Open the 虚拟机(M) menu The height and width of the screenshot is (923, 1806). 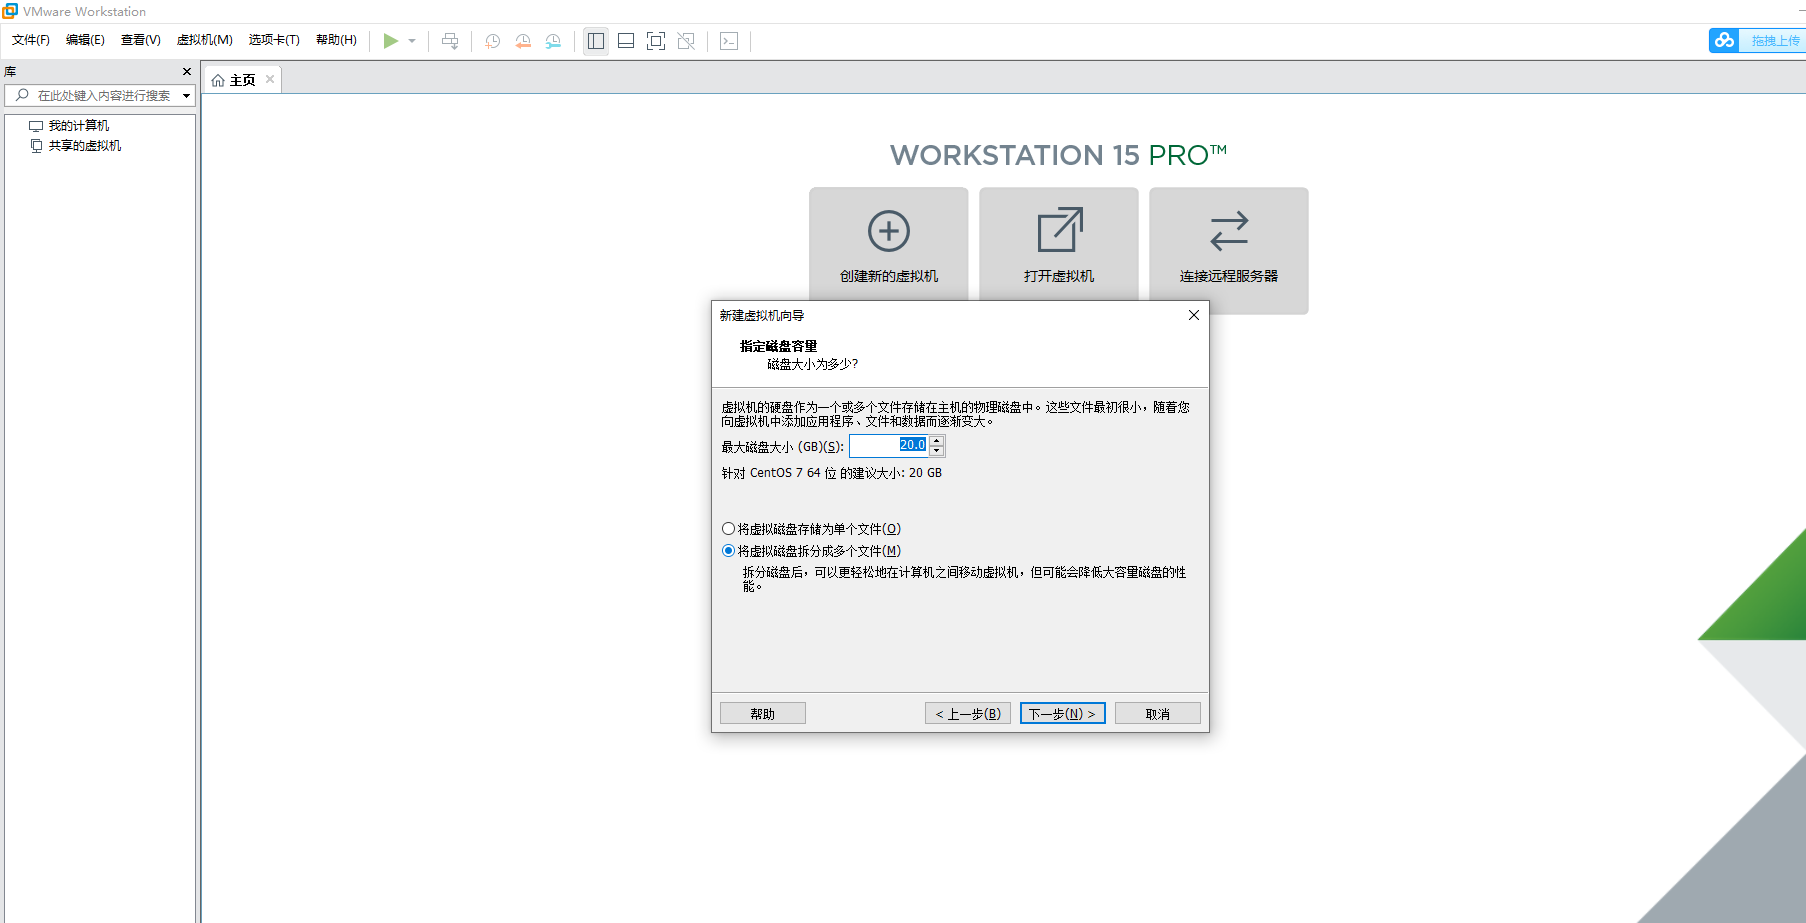click(x=204, y=40)
